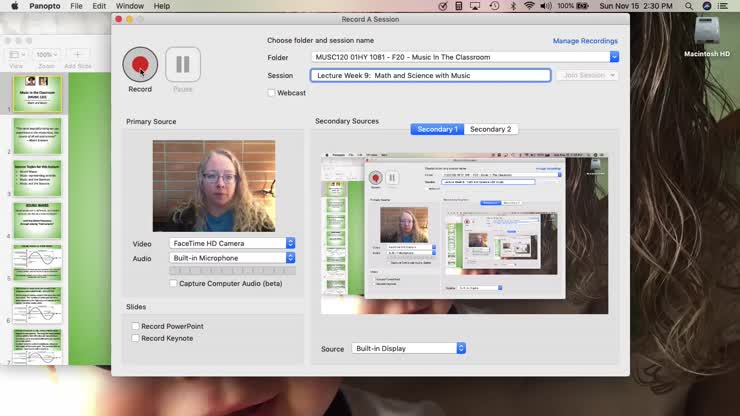
Task: Click the calculator-style menu bar icon
Action: click(459, 6)
